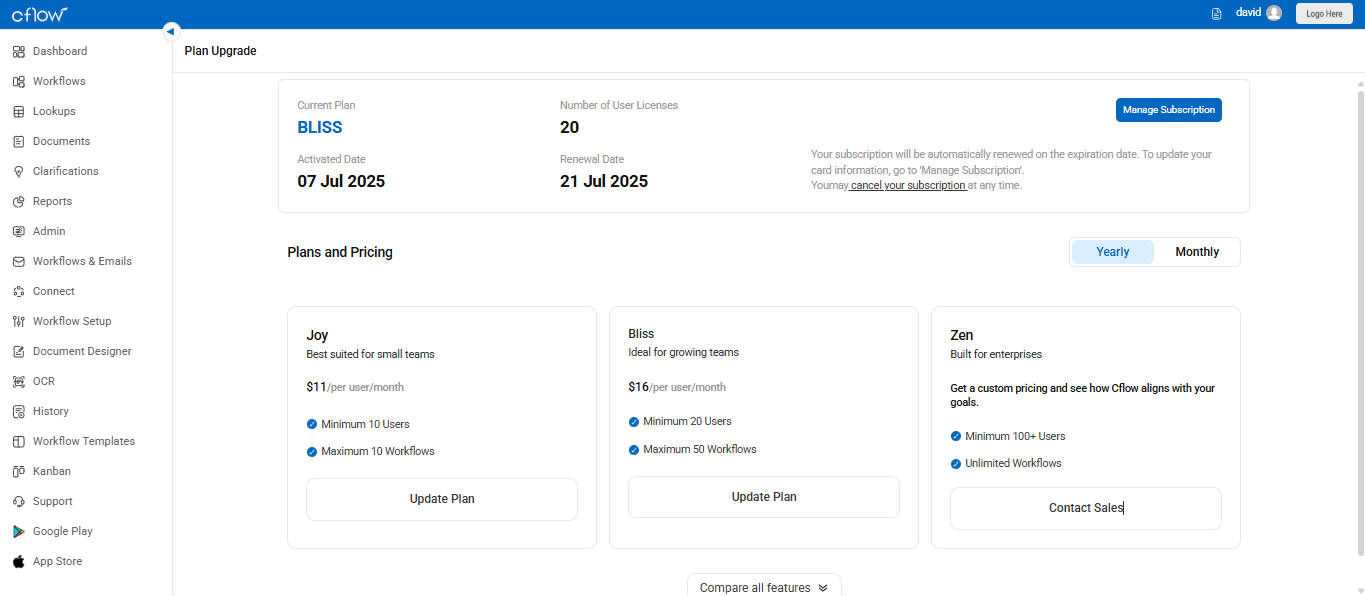Image resolution: width=1365 pixels, height=596 pixels.
Task: Click the Support headset icon
Action: (18, 501)
